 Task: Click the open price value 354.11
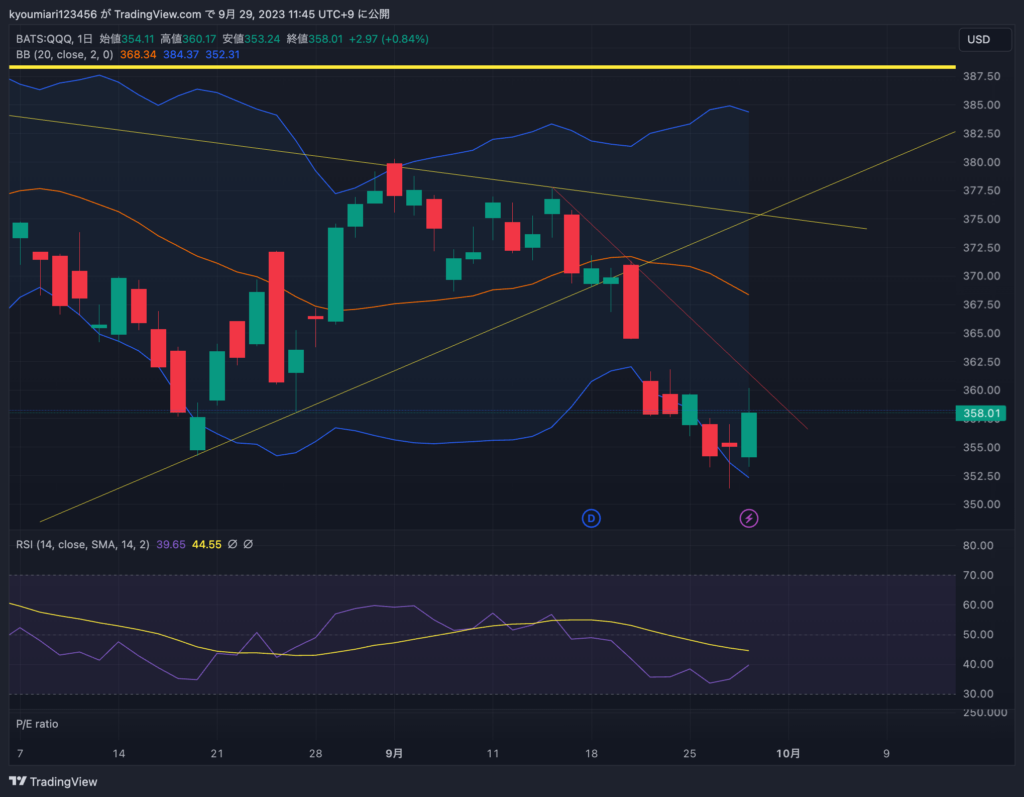[x=138, y=39]
